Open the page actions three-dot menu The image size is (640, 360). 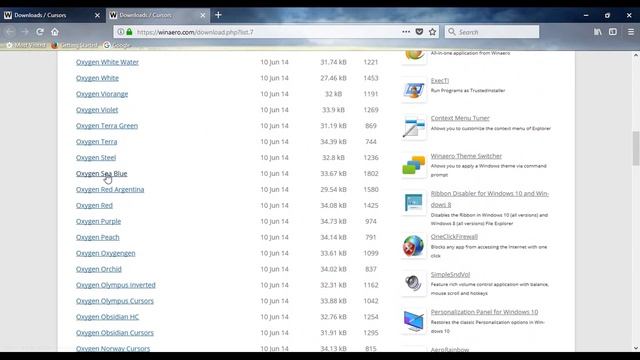(x=406, y=32)
